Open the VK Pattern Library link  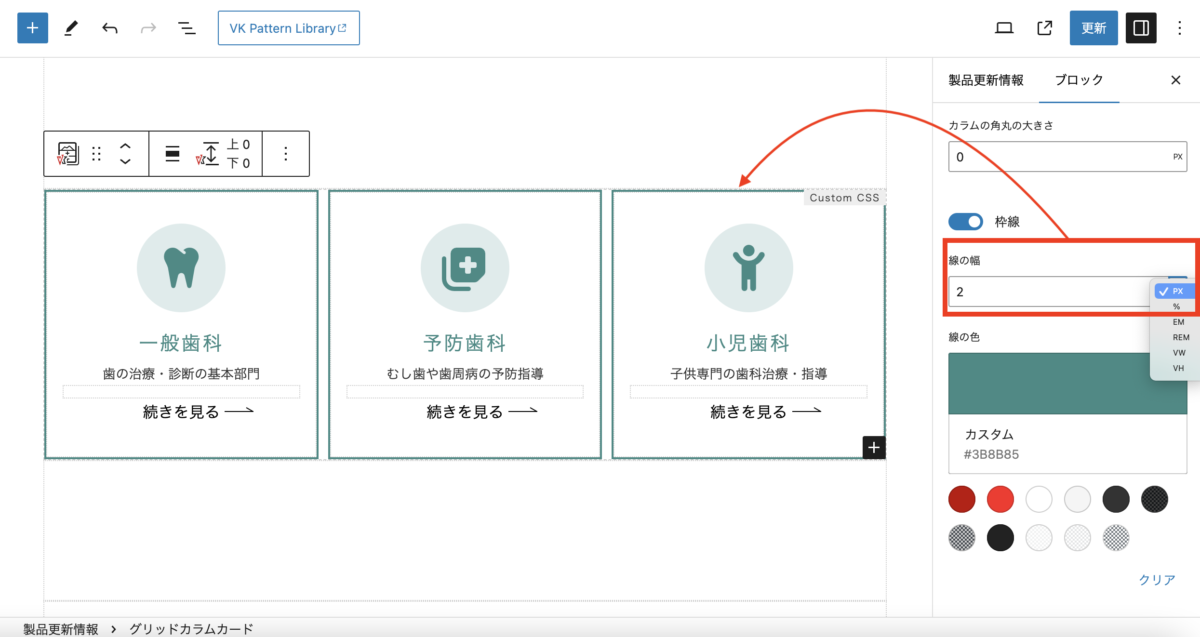coord(288,28)
